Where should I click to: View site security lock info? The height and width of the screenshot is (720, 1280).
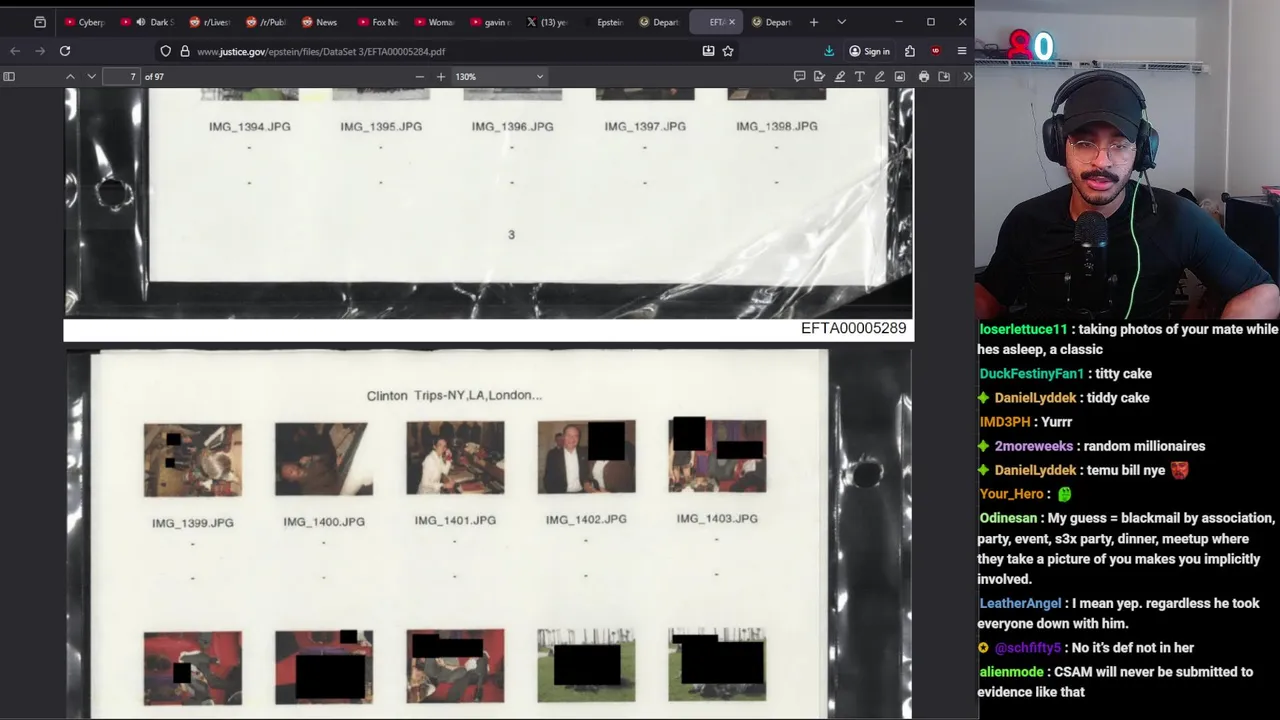(184, 51)
